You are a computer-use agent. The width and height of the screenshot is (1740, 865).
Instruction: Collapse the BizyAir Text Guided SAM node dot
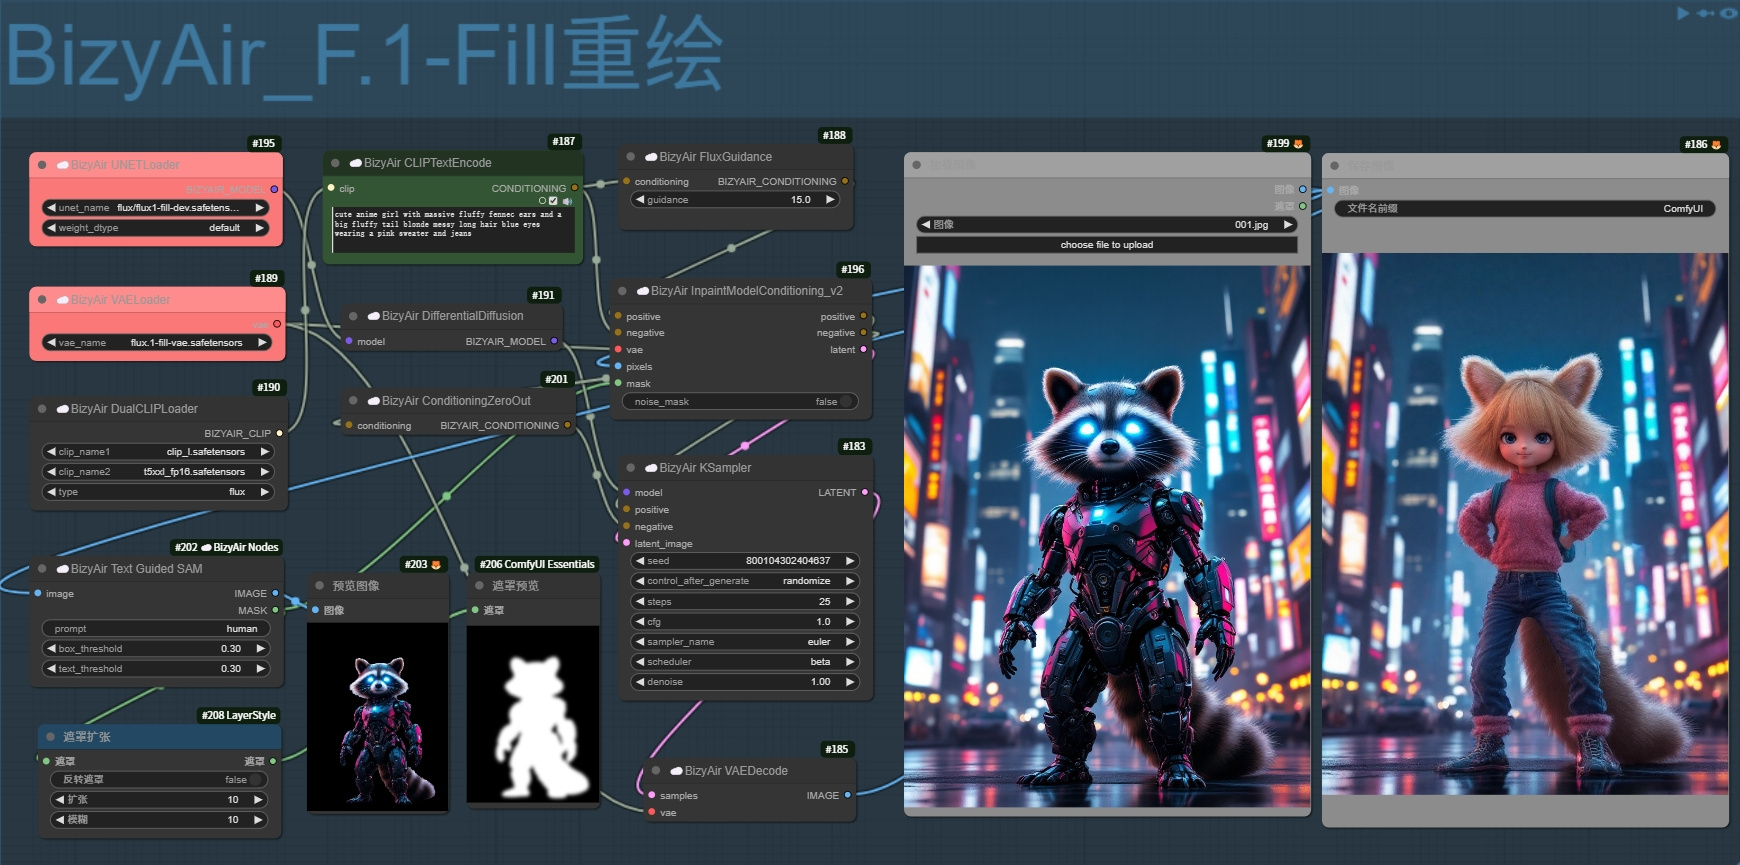coord(42,569)
